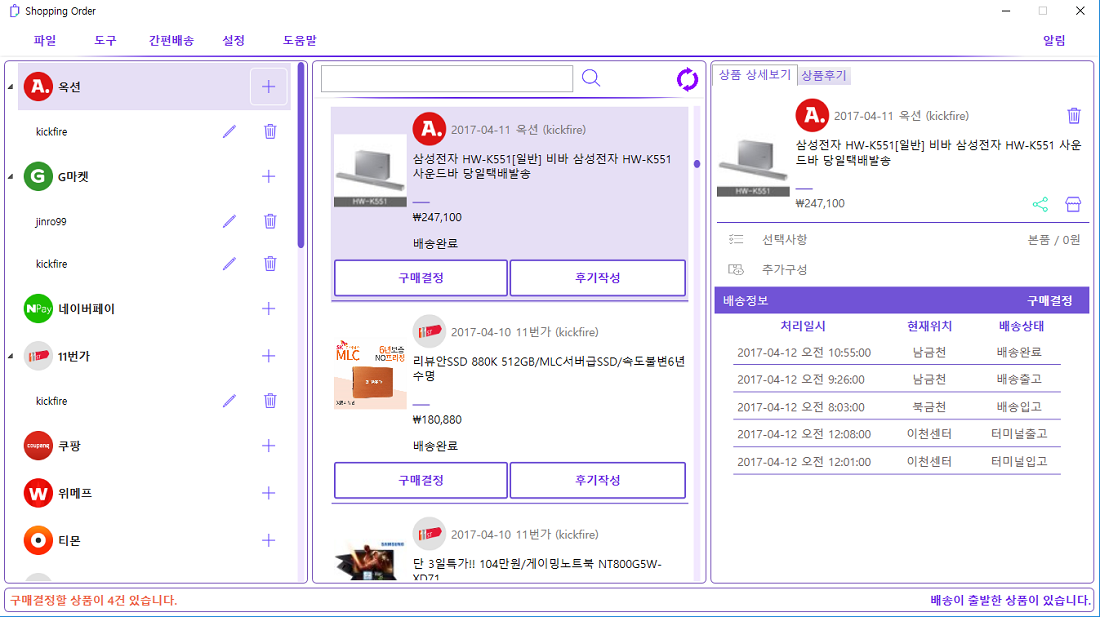Open the 도구 menu
This screenshot has width=1100, height=617.
pos(105,41)
